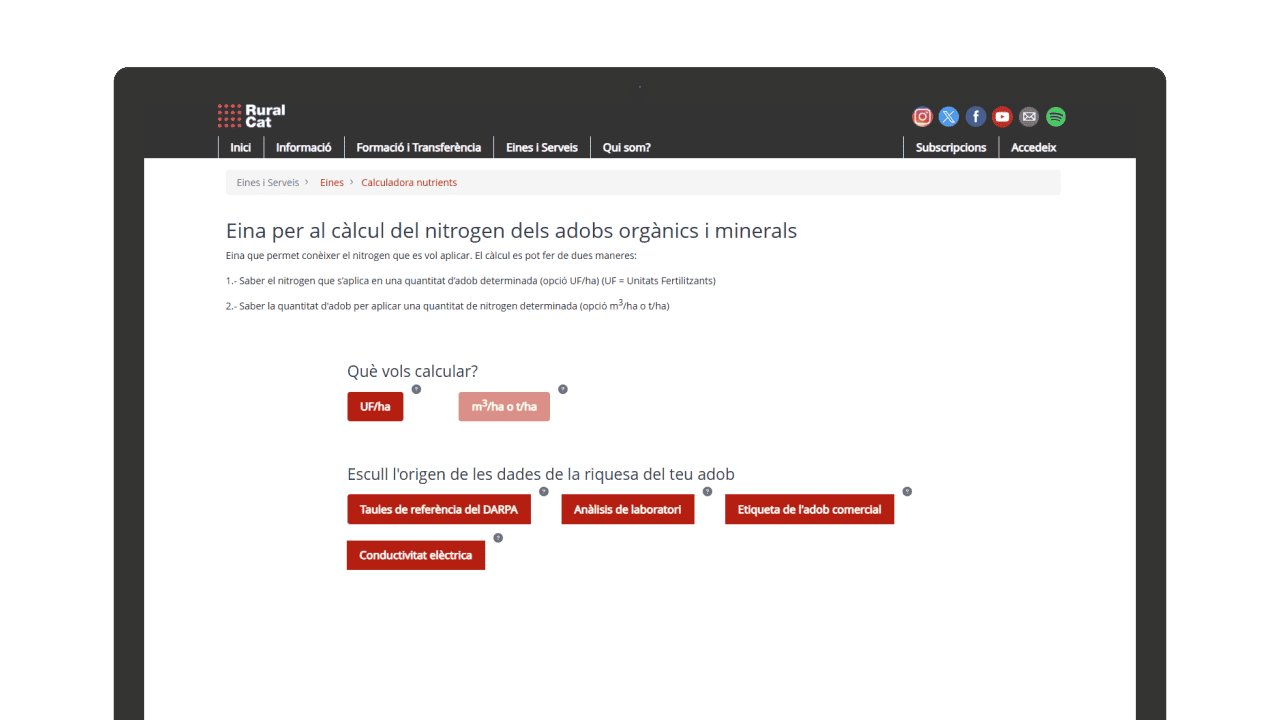
Task: Choose Anàlisis de laboratori as data source
Action: (x=627, y=509)
